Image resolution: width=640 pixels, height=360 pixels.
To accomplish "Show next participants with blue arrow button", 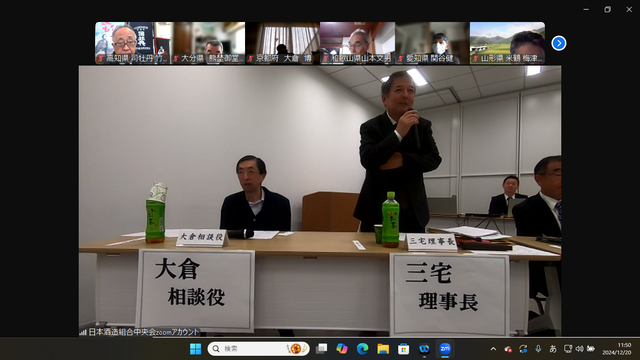I will (558, 43).
